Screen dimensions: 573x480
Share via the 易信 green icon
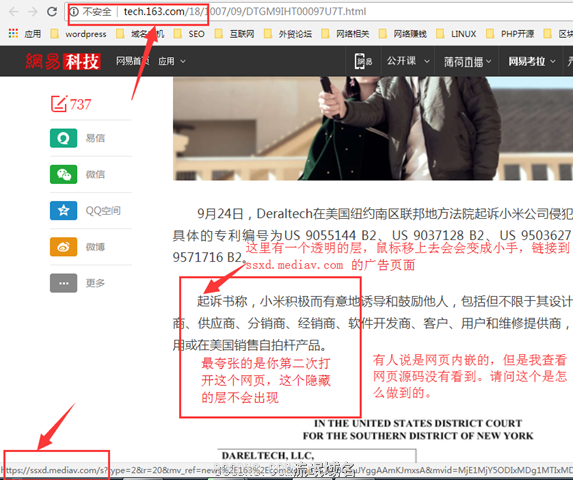click(64, 138)
